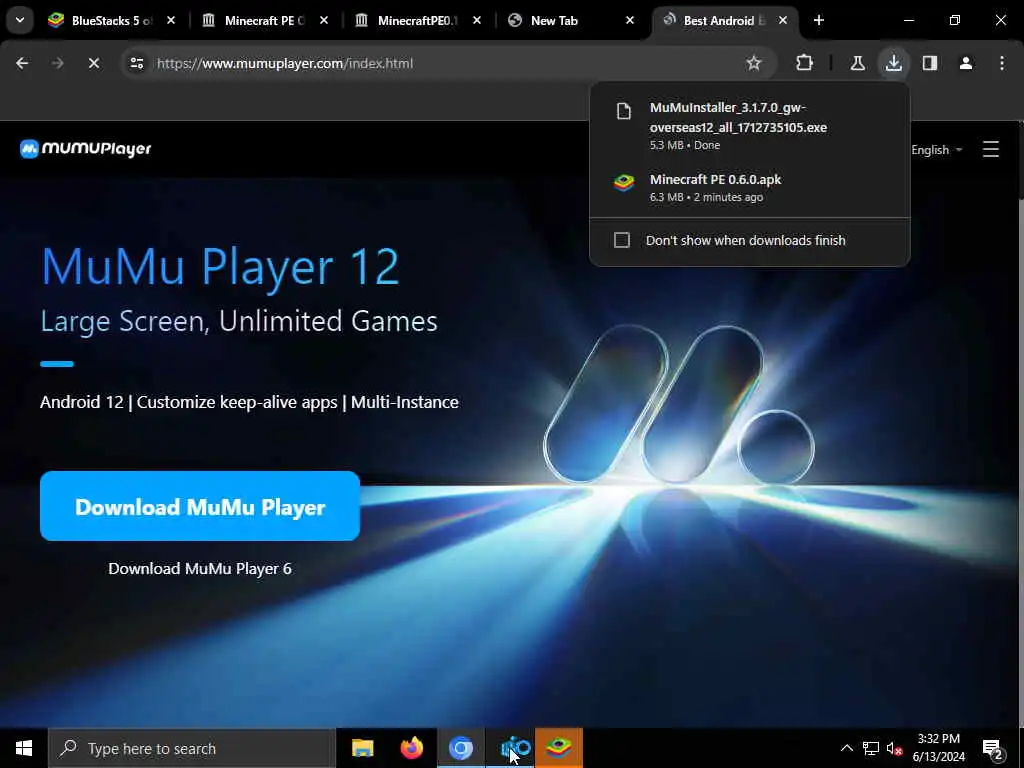Open the English language dropdown
Screen dimensions: 1024x768
coord(936,150)
